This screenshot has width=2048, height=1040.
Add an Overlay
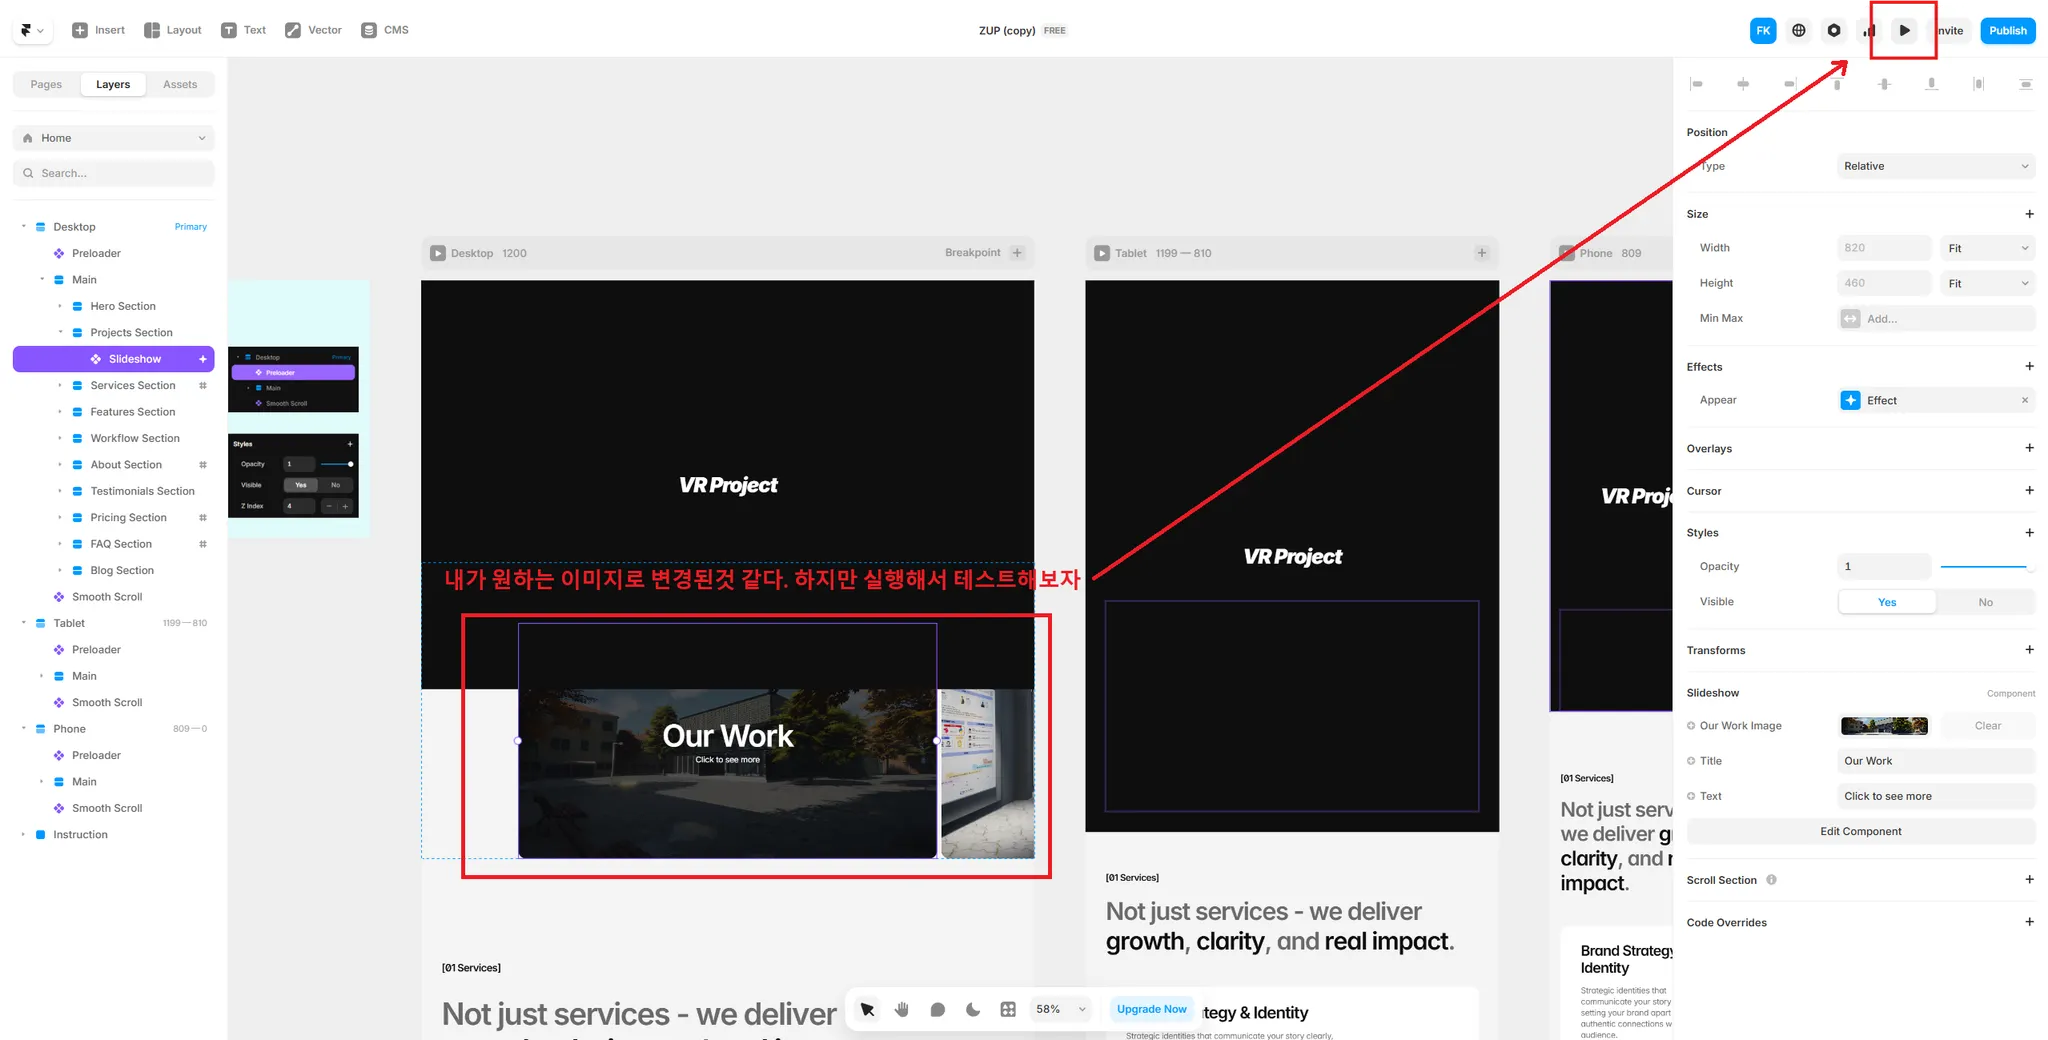[2029, 449]
